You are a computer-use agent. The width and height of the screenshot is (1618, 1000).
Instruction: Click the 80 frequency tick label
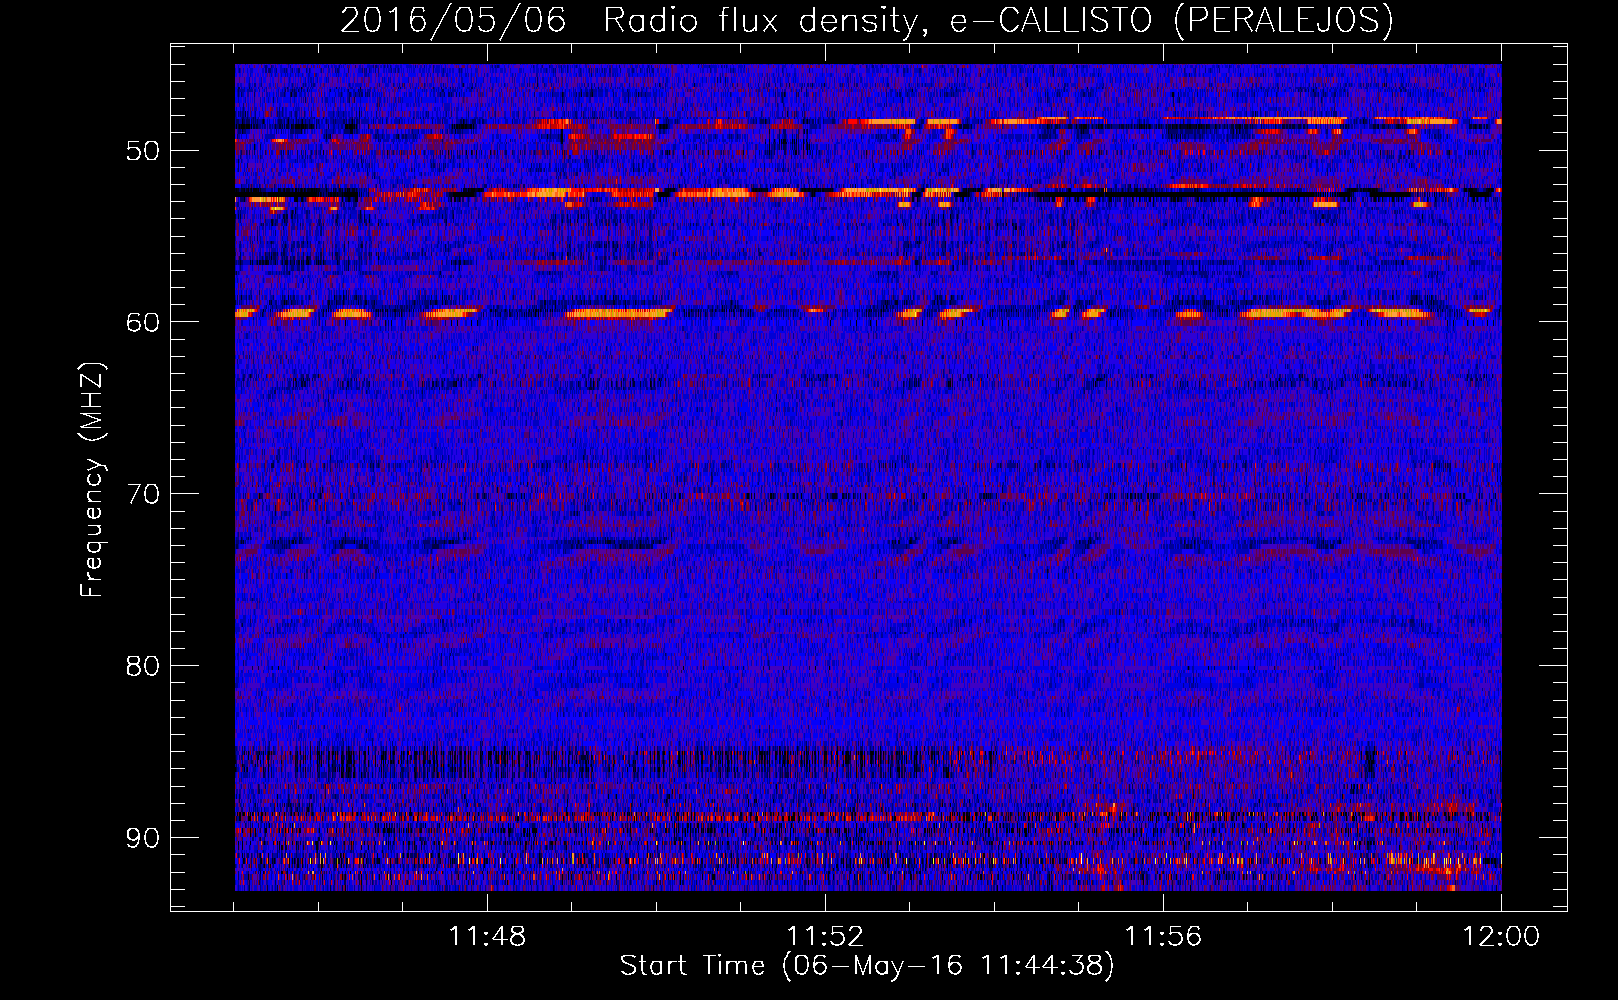[142, 666]
